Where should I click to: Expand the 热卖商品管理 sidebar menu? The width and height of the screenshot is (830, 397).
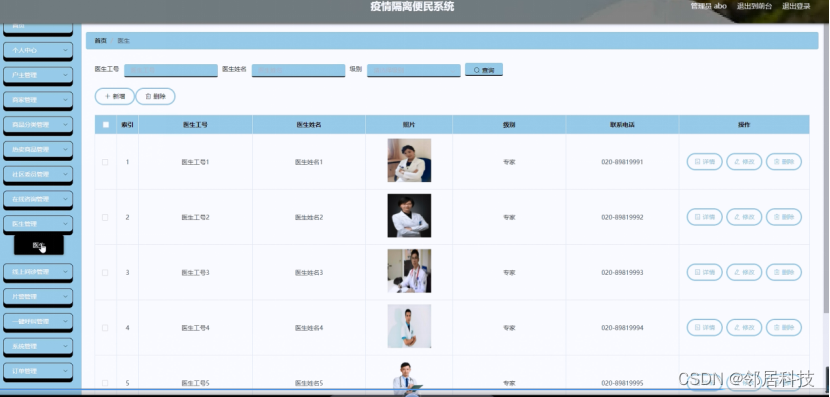38,150
